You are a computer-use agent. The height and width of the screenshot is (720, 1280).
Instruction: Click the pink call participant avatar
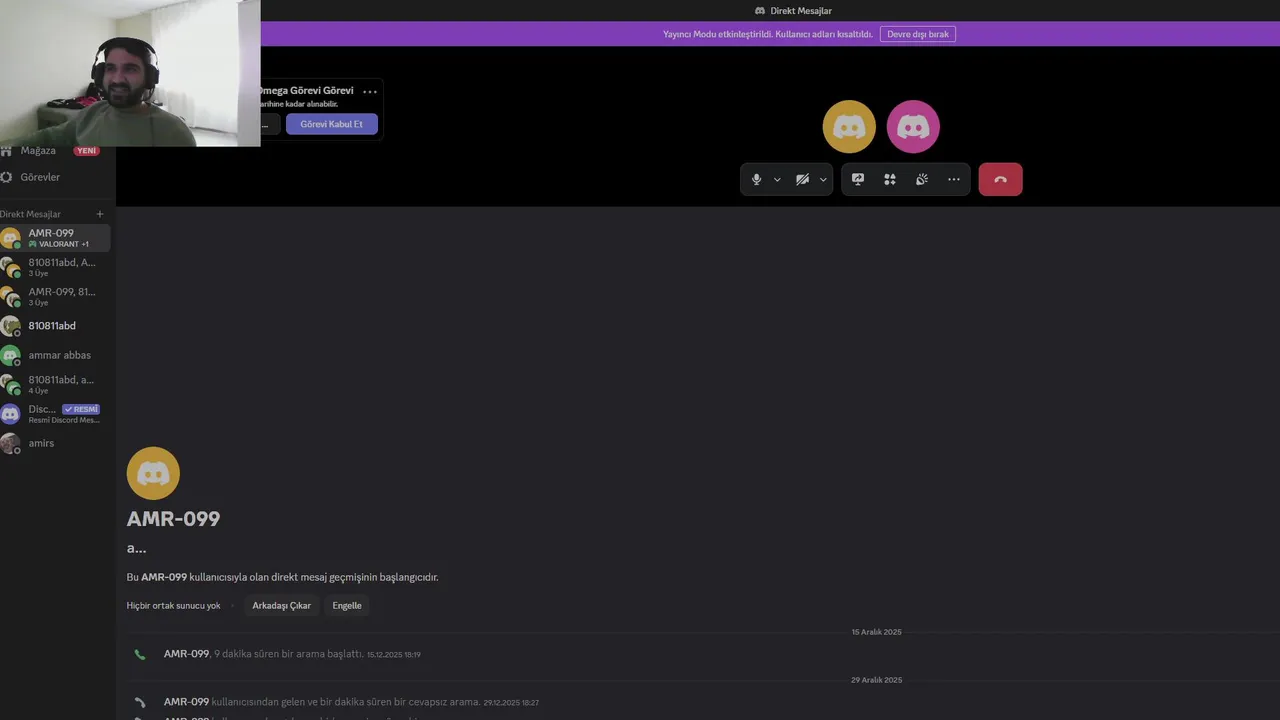pos(913,127)
